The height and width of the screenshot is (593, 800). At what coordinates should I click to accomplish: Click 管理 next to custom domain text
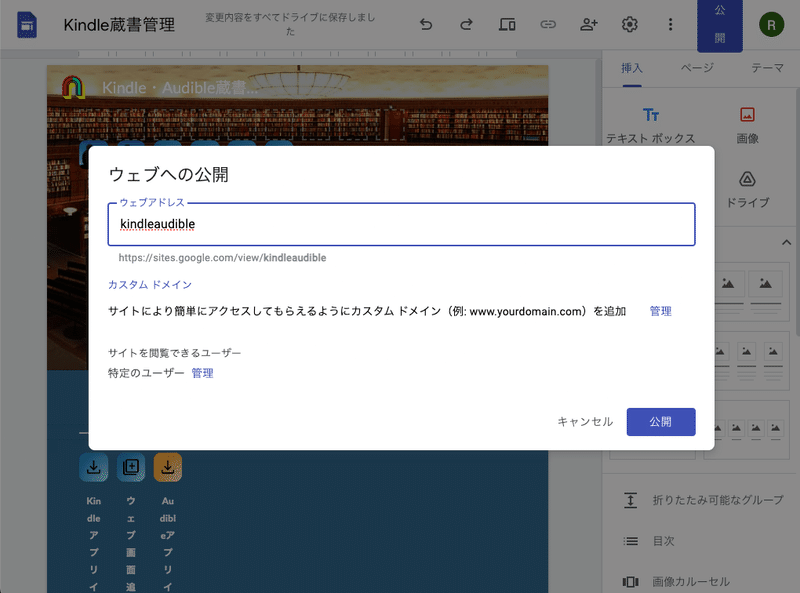661,311
